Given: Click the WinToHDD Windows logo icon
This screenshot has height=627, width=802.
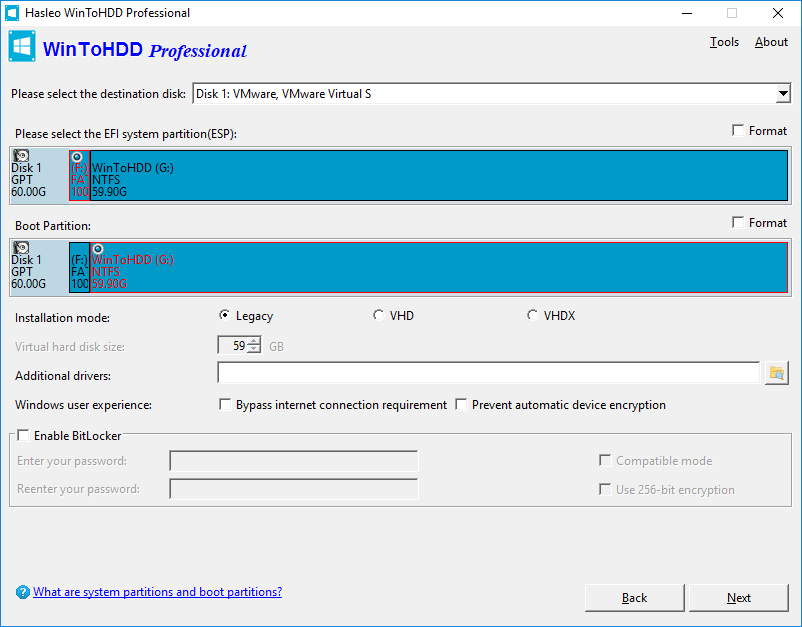Looking at the screenshot, I should pyautogui.click(x=23, y=48).
